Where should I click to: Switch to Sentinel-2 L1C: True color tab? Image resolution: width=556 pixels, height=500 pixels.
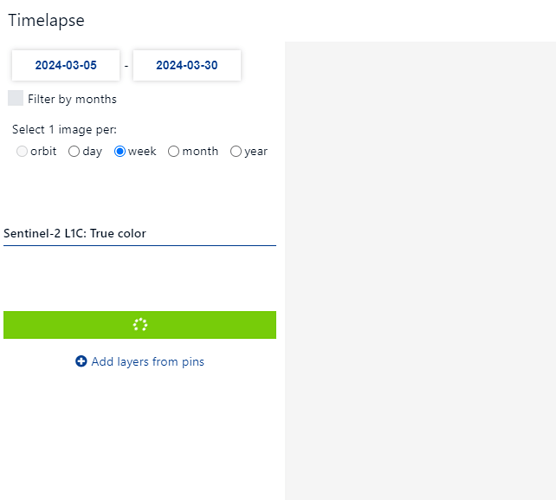pyautogui.click(x=140, y=234)
